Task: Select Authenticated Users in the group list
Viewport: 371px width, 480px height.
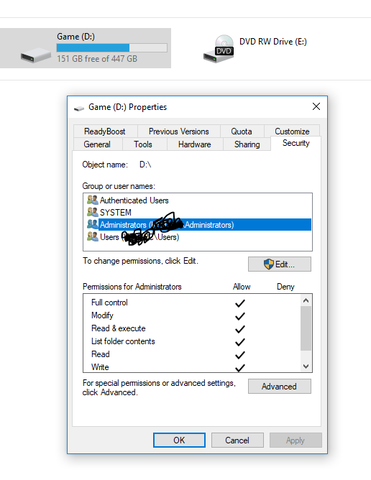Action: point(197,200)
